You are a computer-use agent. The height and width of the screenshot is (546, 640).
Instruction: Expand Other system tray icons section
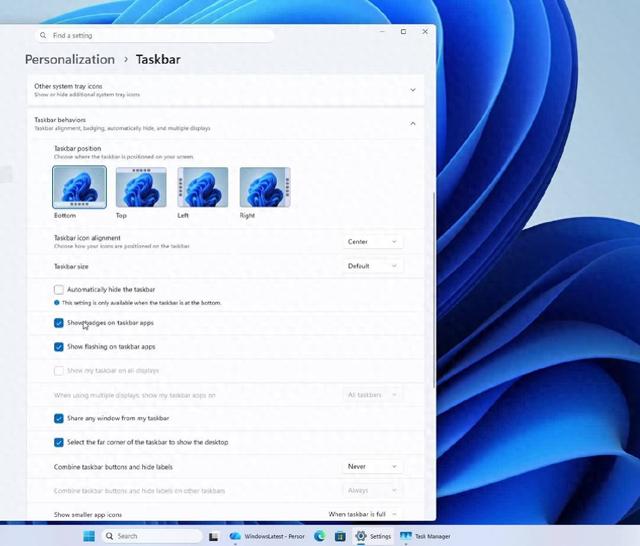point(413,90)
